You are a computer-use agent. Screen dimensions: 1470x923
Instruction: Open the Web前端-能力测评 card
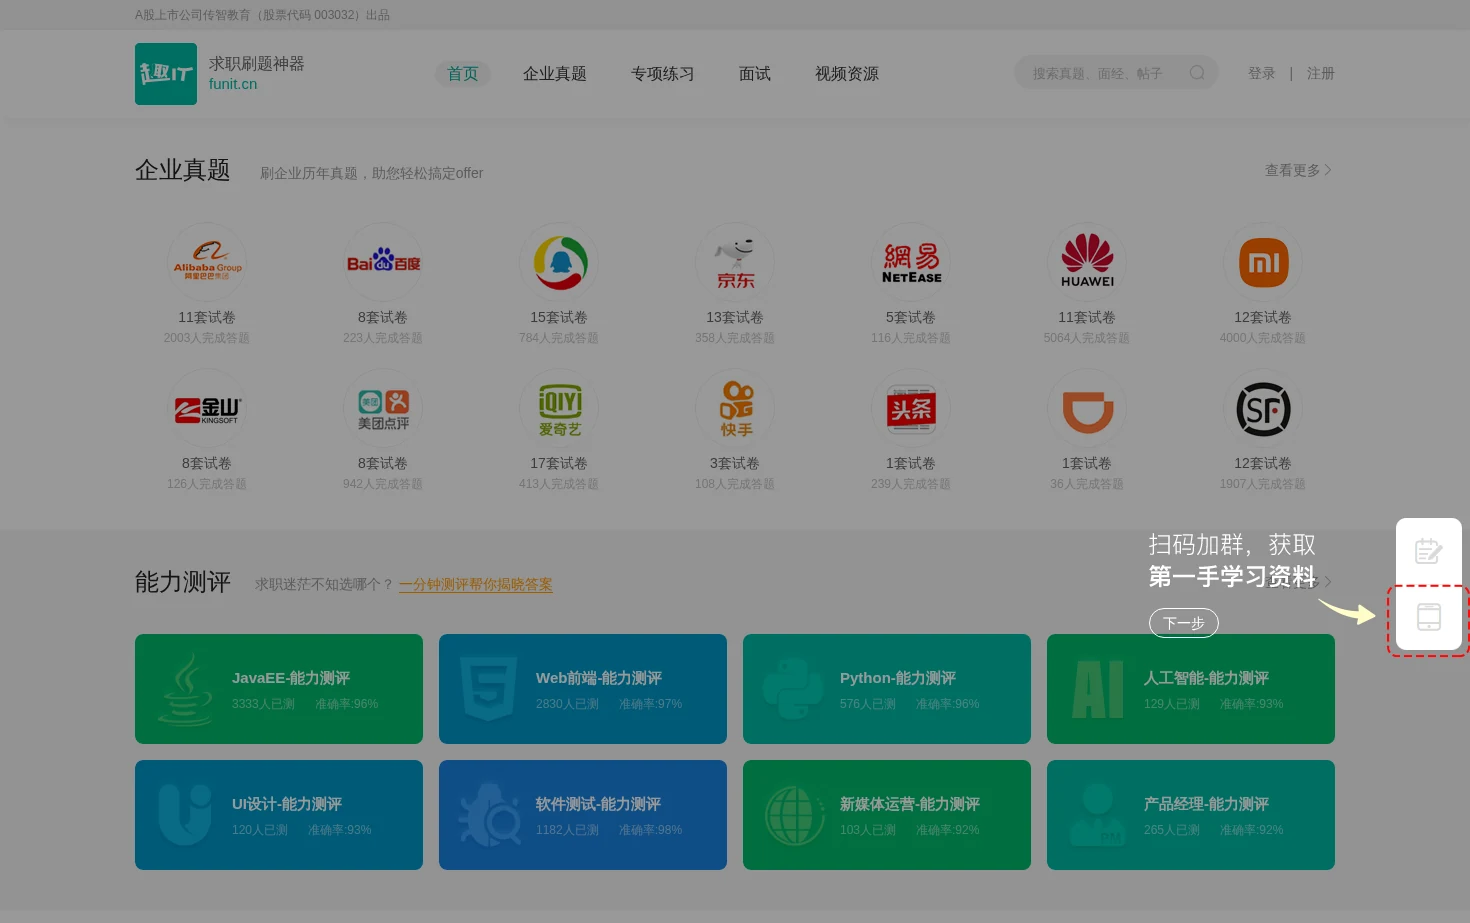coord(583,689)
